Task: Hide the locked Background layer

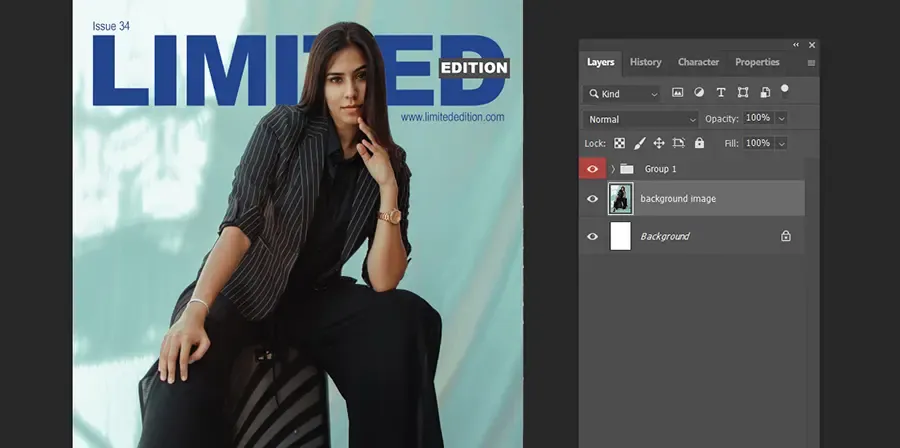Action: 592,236
